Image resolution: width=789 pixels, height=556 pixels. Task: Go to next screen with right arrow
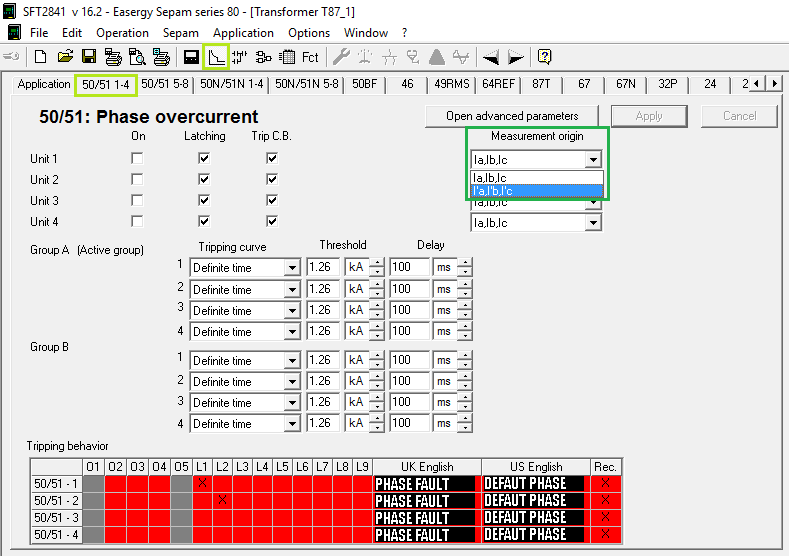point(515,57)
